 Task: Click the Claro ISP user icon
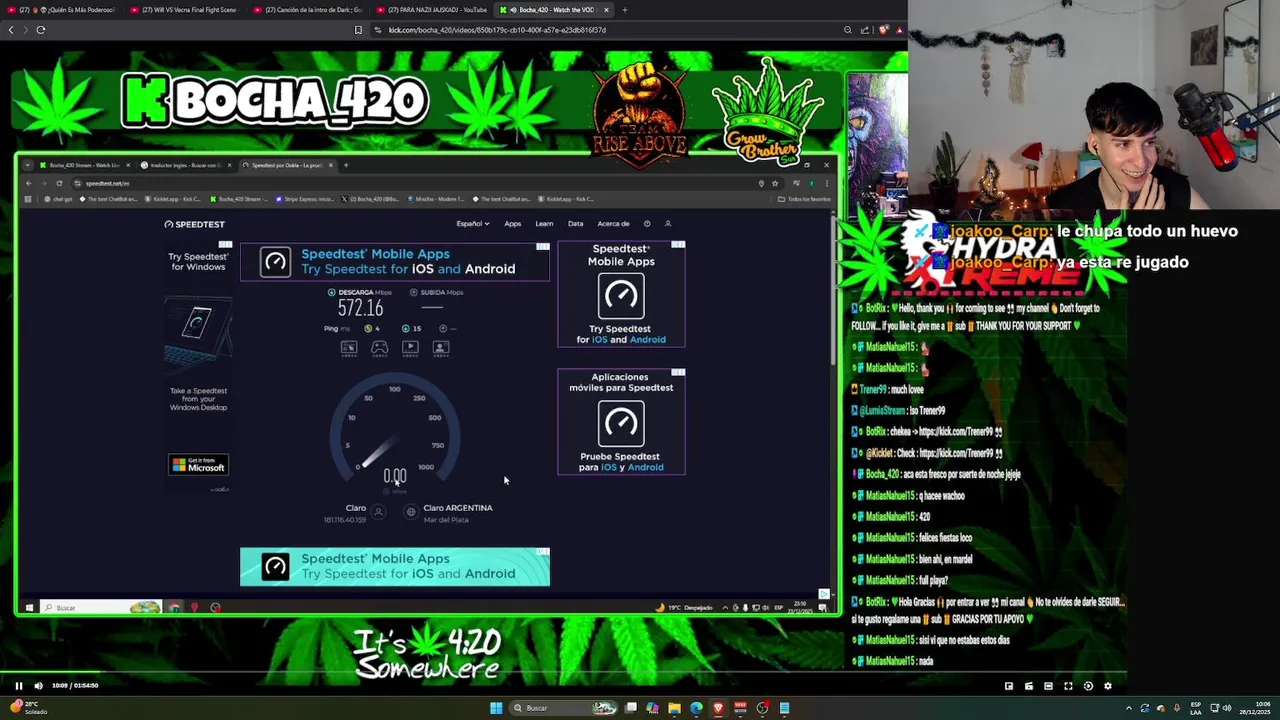(x=378, y=512)
